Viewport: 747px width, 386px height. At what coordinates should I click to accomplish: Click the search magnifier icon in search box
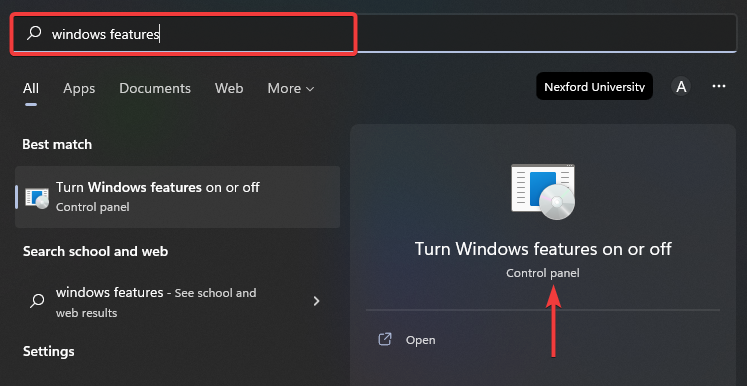(34, 33)
